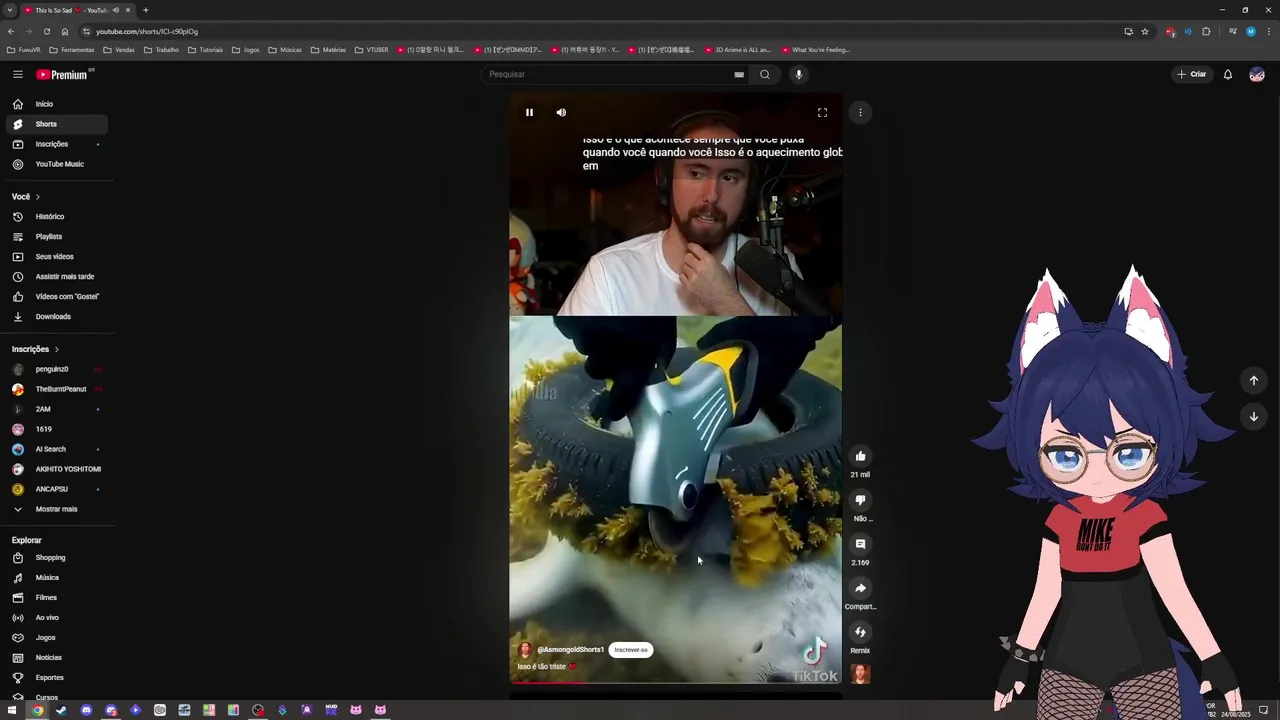Image resolution: width=1280 pixels, height=720 pixels.
Task: Share the Short via Compartilhar
Action: (x=860, y=588)
